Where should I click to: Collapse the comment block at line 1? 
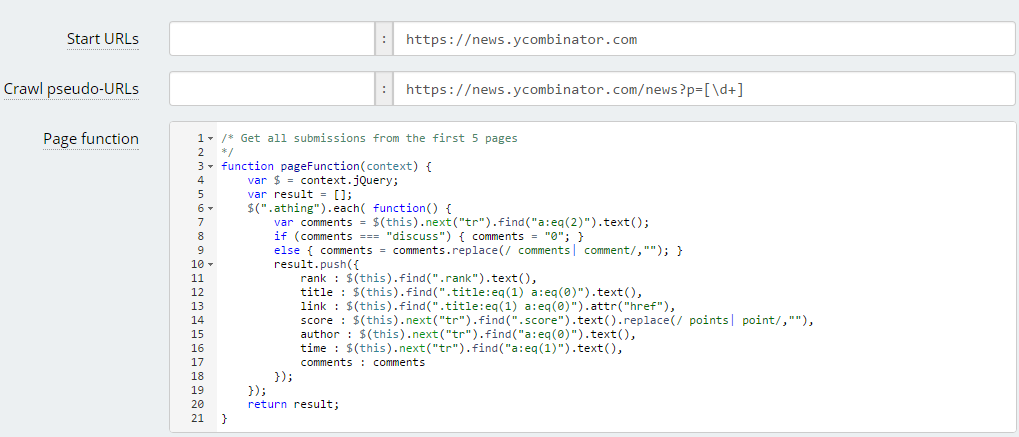point(211,139)
